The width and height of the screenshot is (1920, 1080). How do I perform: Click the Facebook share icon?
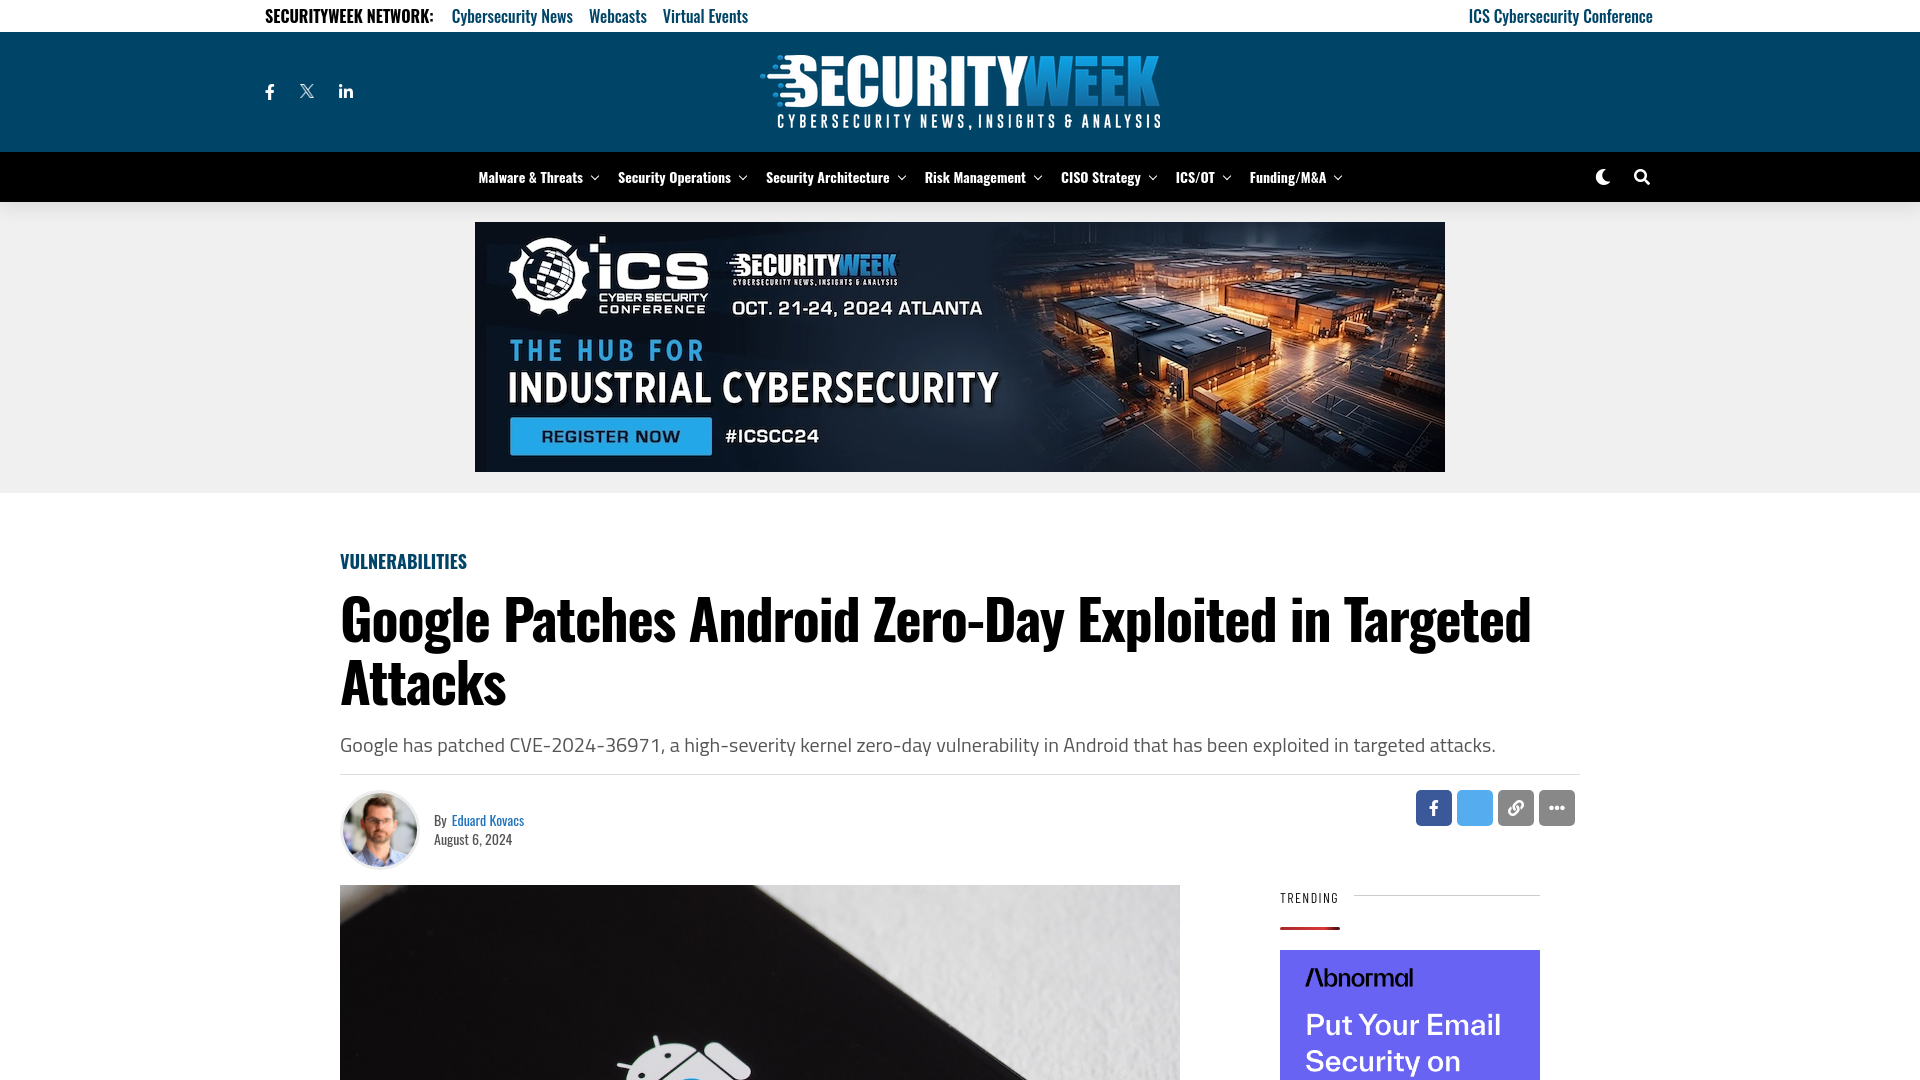click(x=1433, y=807)
